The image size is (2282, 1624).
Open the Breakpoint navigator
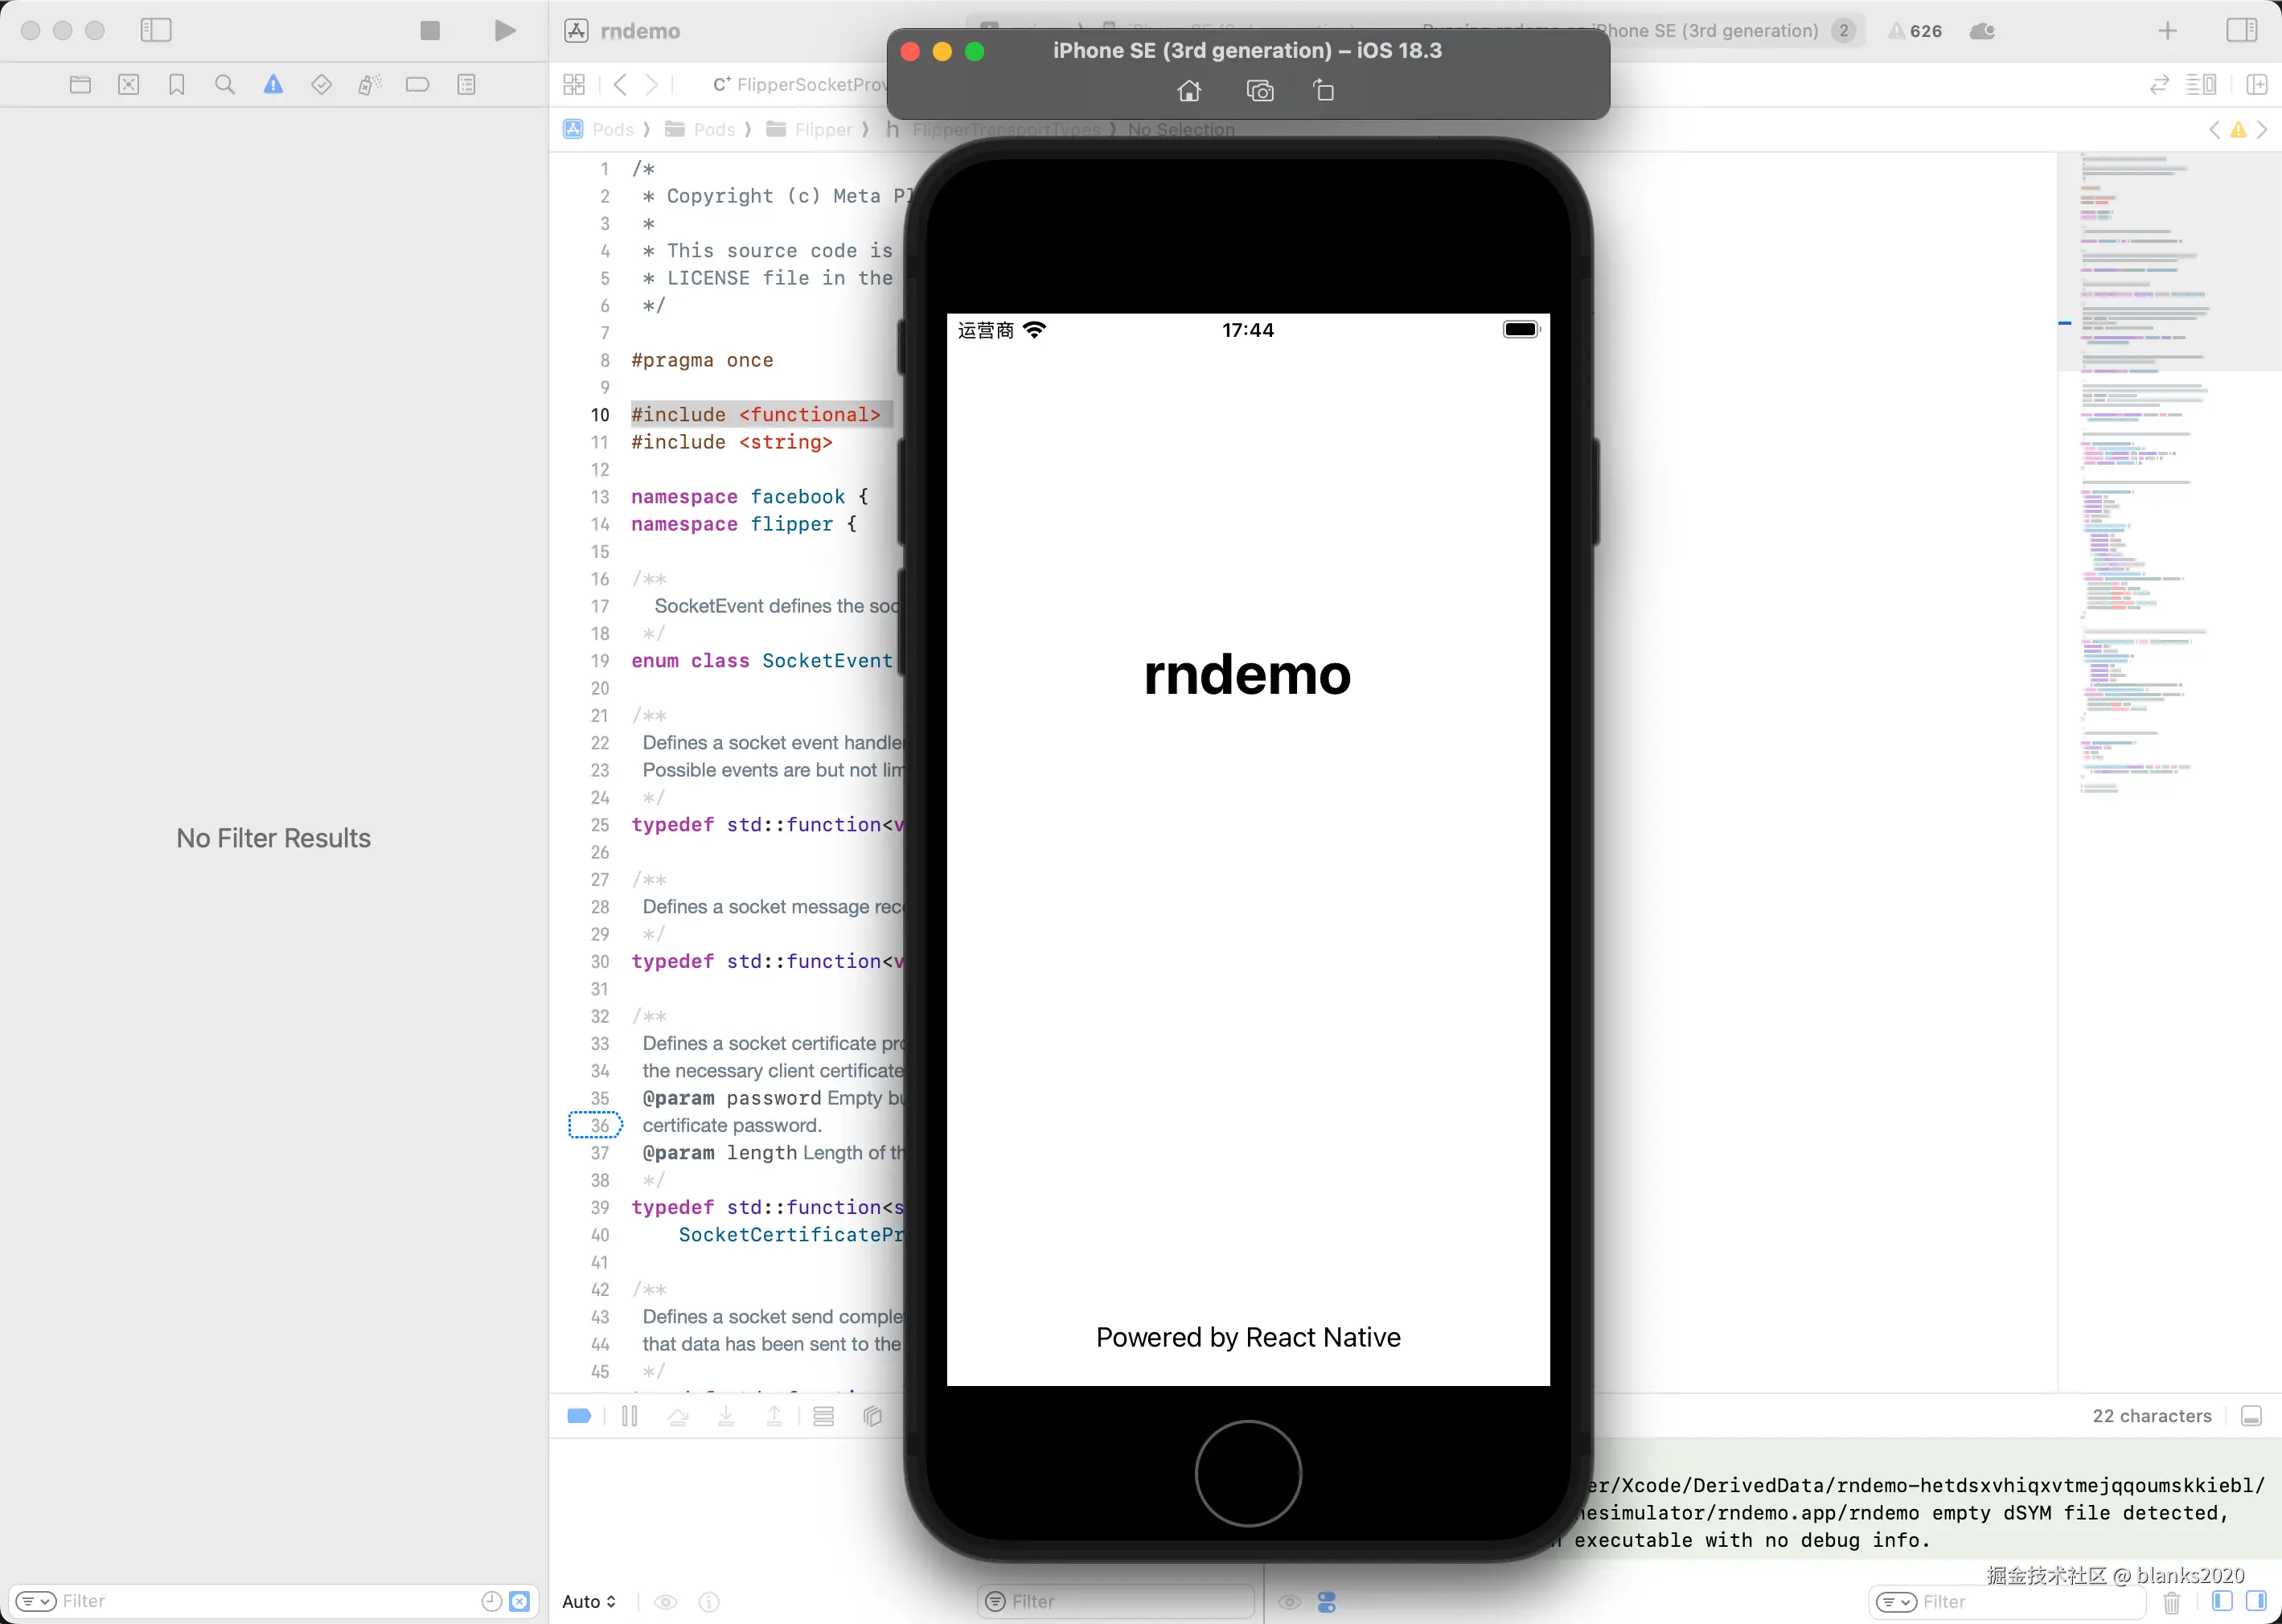click(418, 85)
